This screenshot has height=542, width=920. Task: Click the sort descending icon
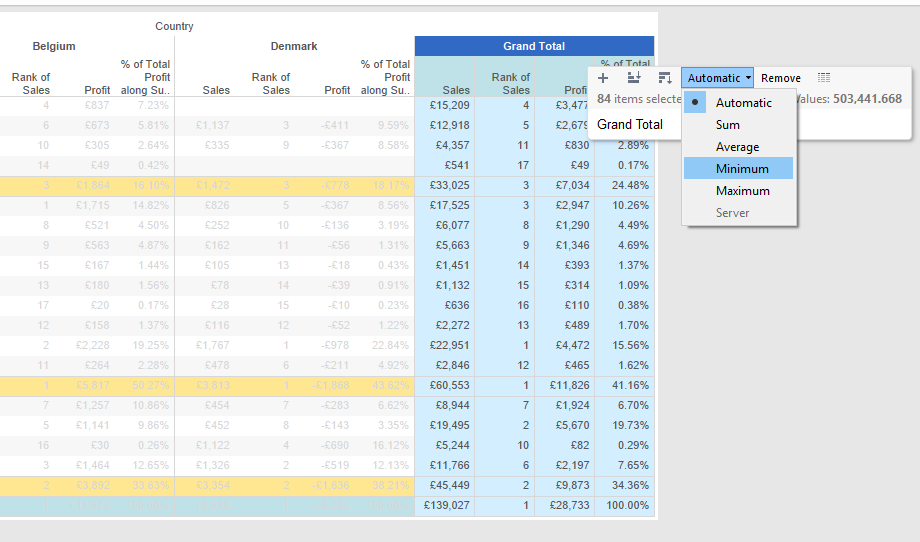click(x=665, y=78)
